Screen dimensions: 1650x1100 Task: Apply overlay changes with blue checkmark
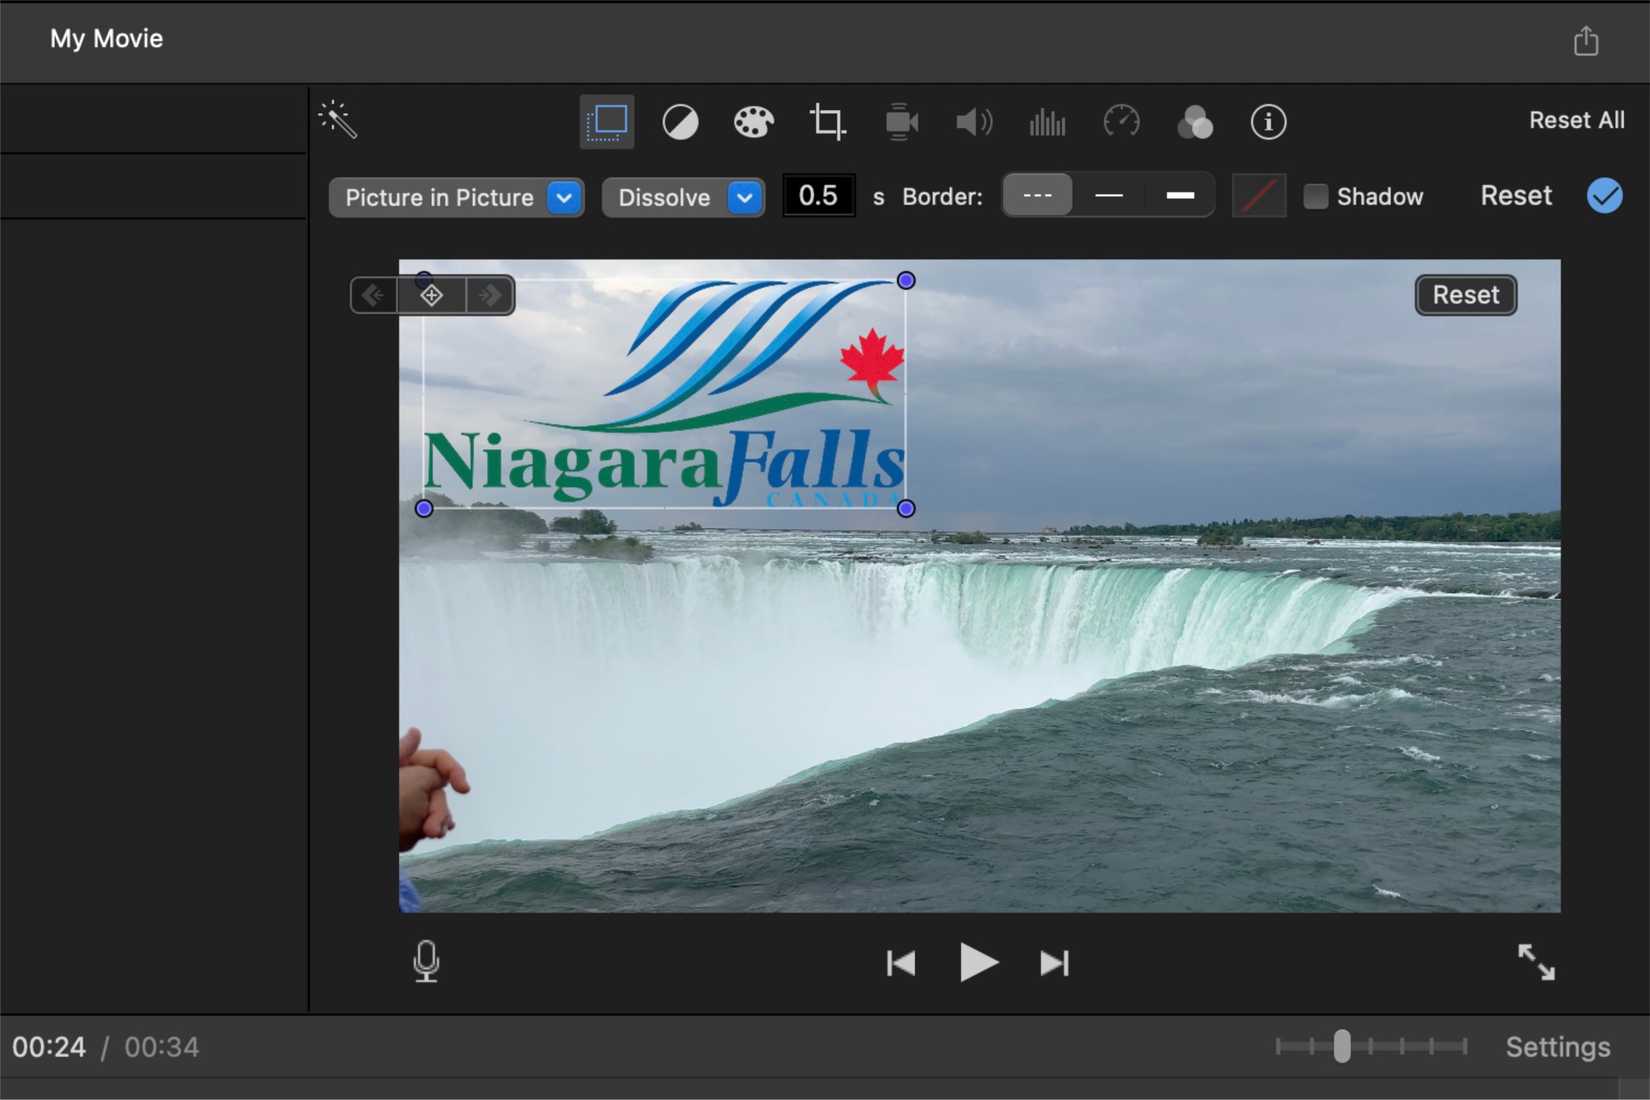coord(1604,195)
